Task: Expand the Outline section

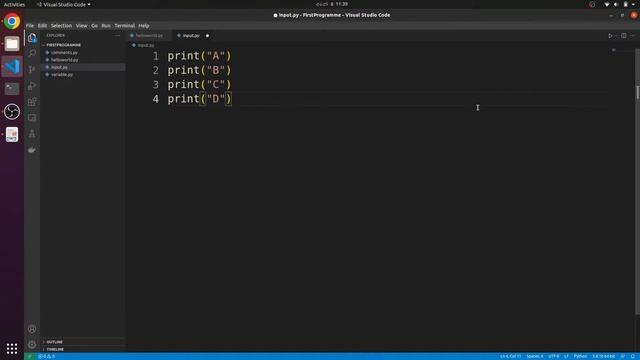Action: (x=83, y=342)
